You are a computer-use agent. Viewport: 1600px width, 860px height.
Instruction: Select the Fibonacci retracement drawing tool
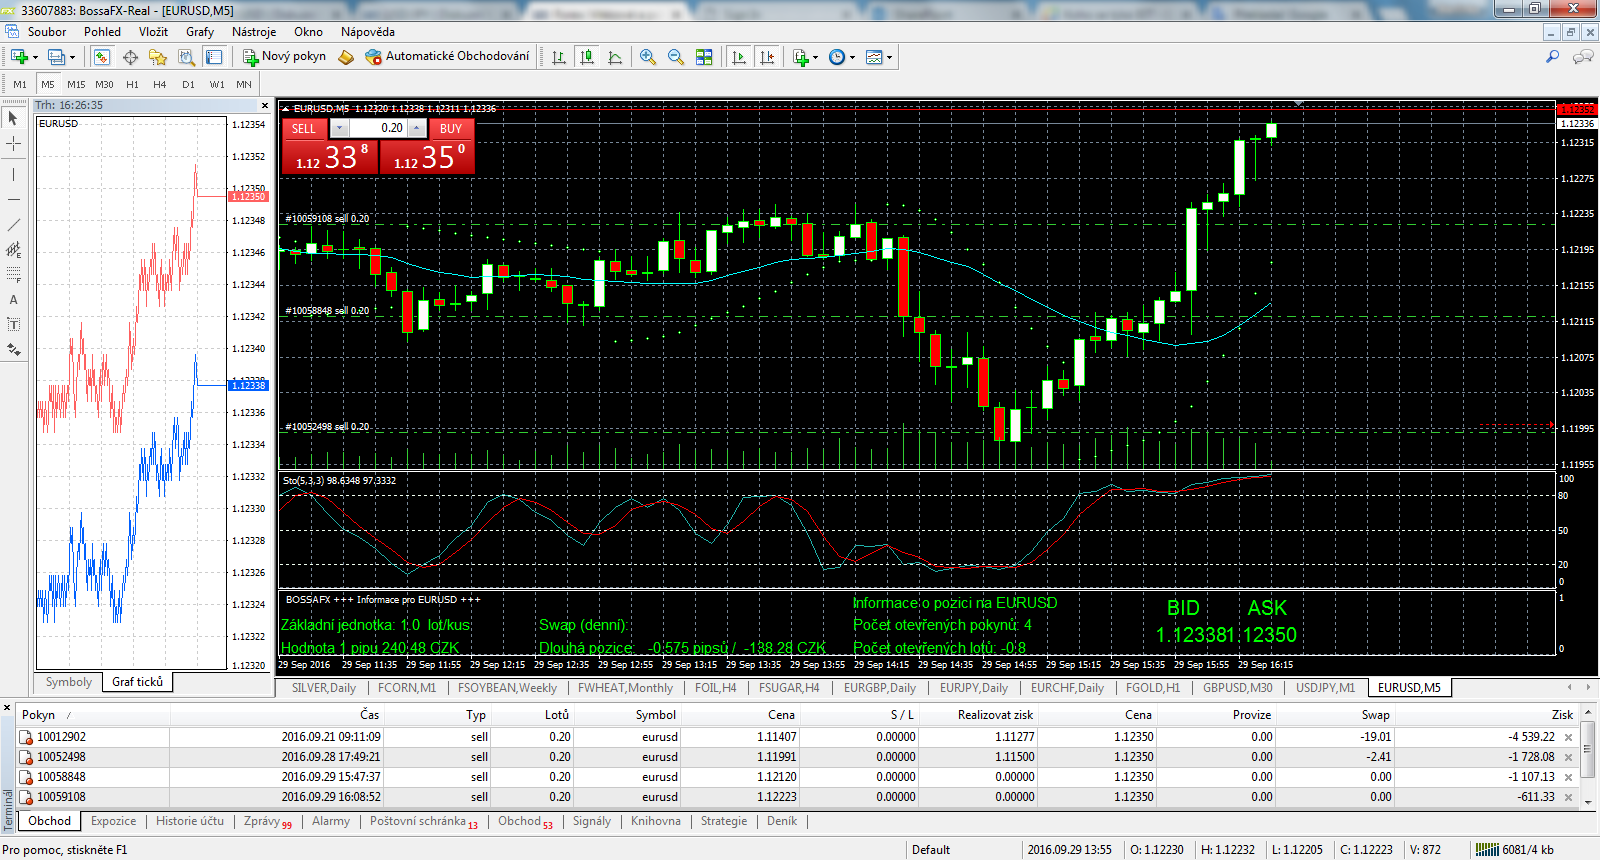coord(14,274)
